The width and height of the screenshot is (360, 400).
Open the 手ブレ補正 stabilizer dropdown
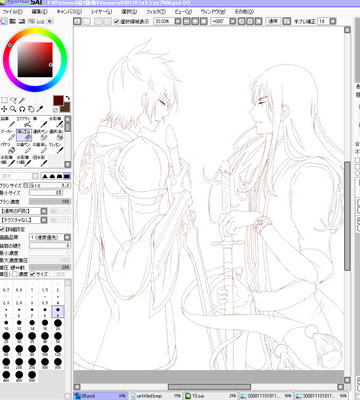[332, 21]
